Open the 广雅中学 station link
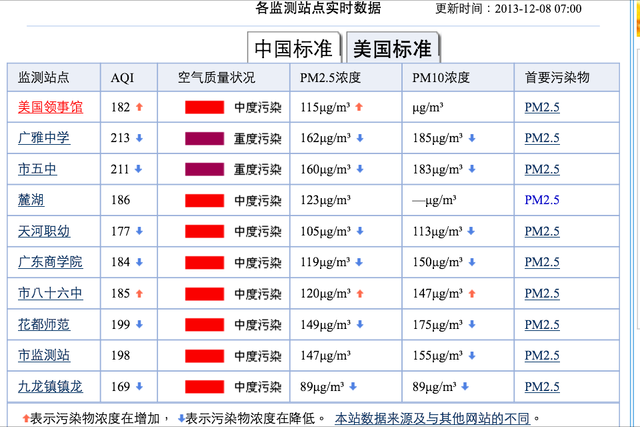 click(44, 137)
